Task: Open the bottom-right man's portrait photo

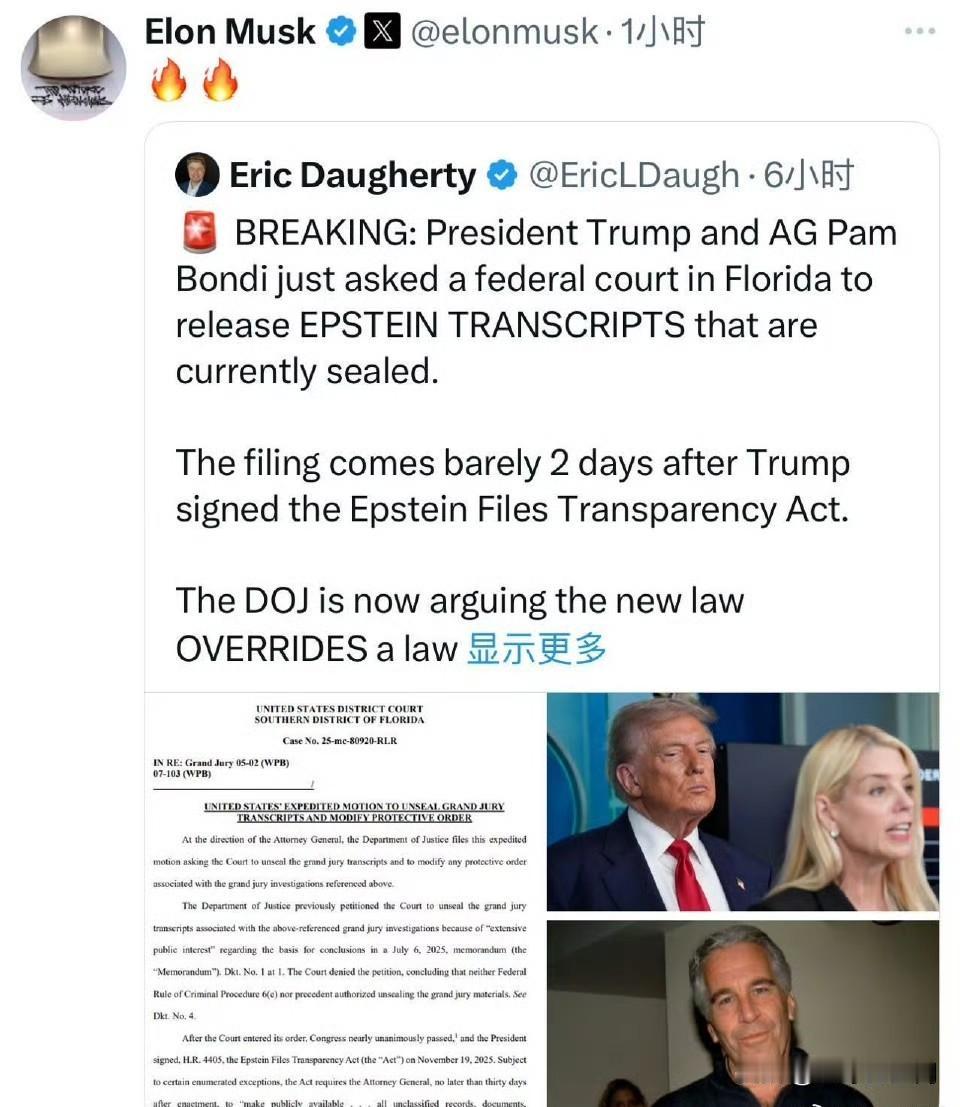Action: tap(743, 1014)
